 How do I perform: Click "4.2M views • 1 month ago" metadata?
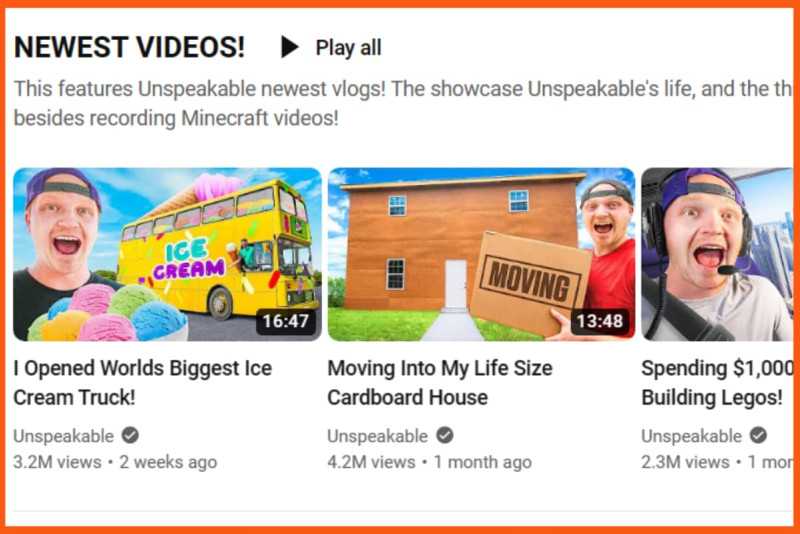click(x=430, y=462)
